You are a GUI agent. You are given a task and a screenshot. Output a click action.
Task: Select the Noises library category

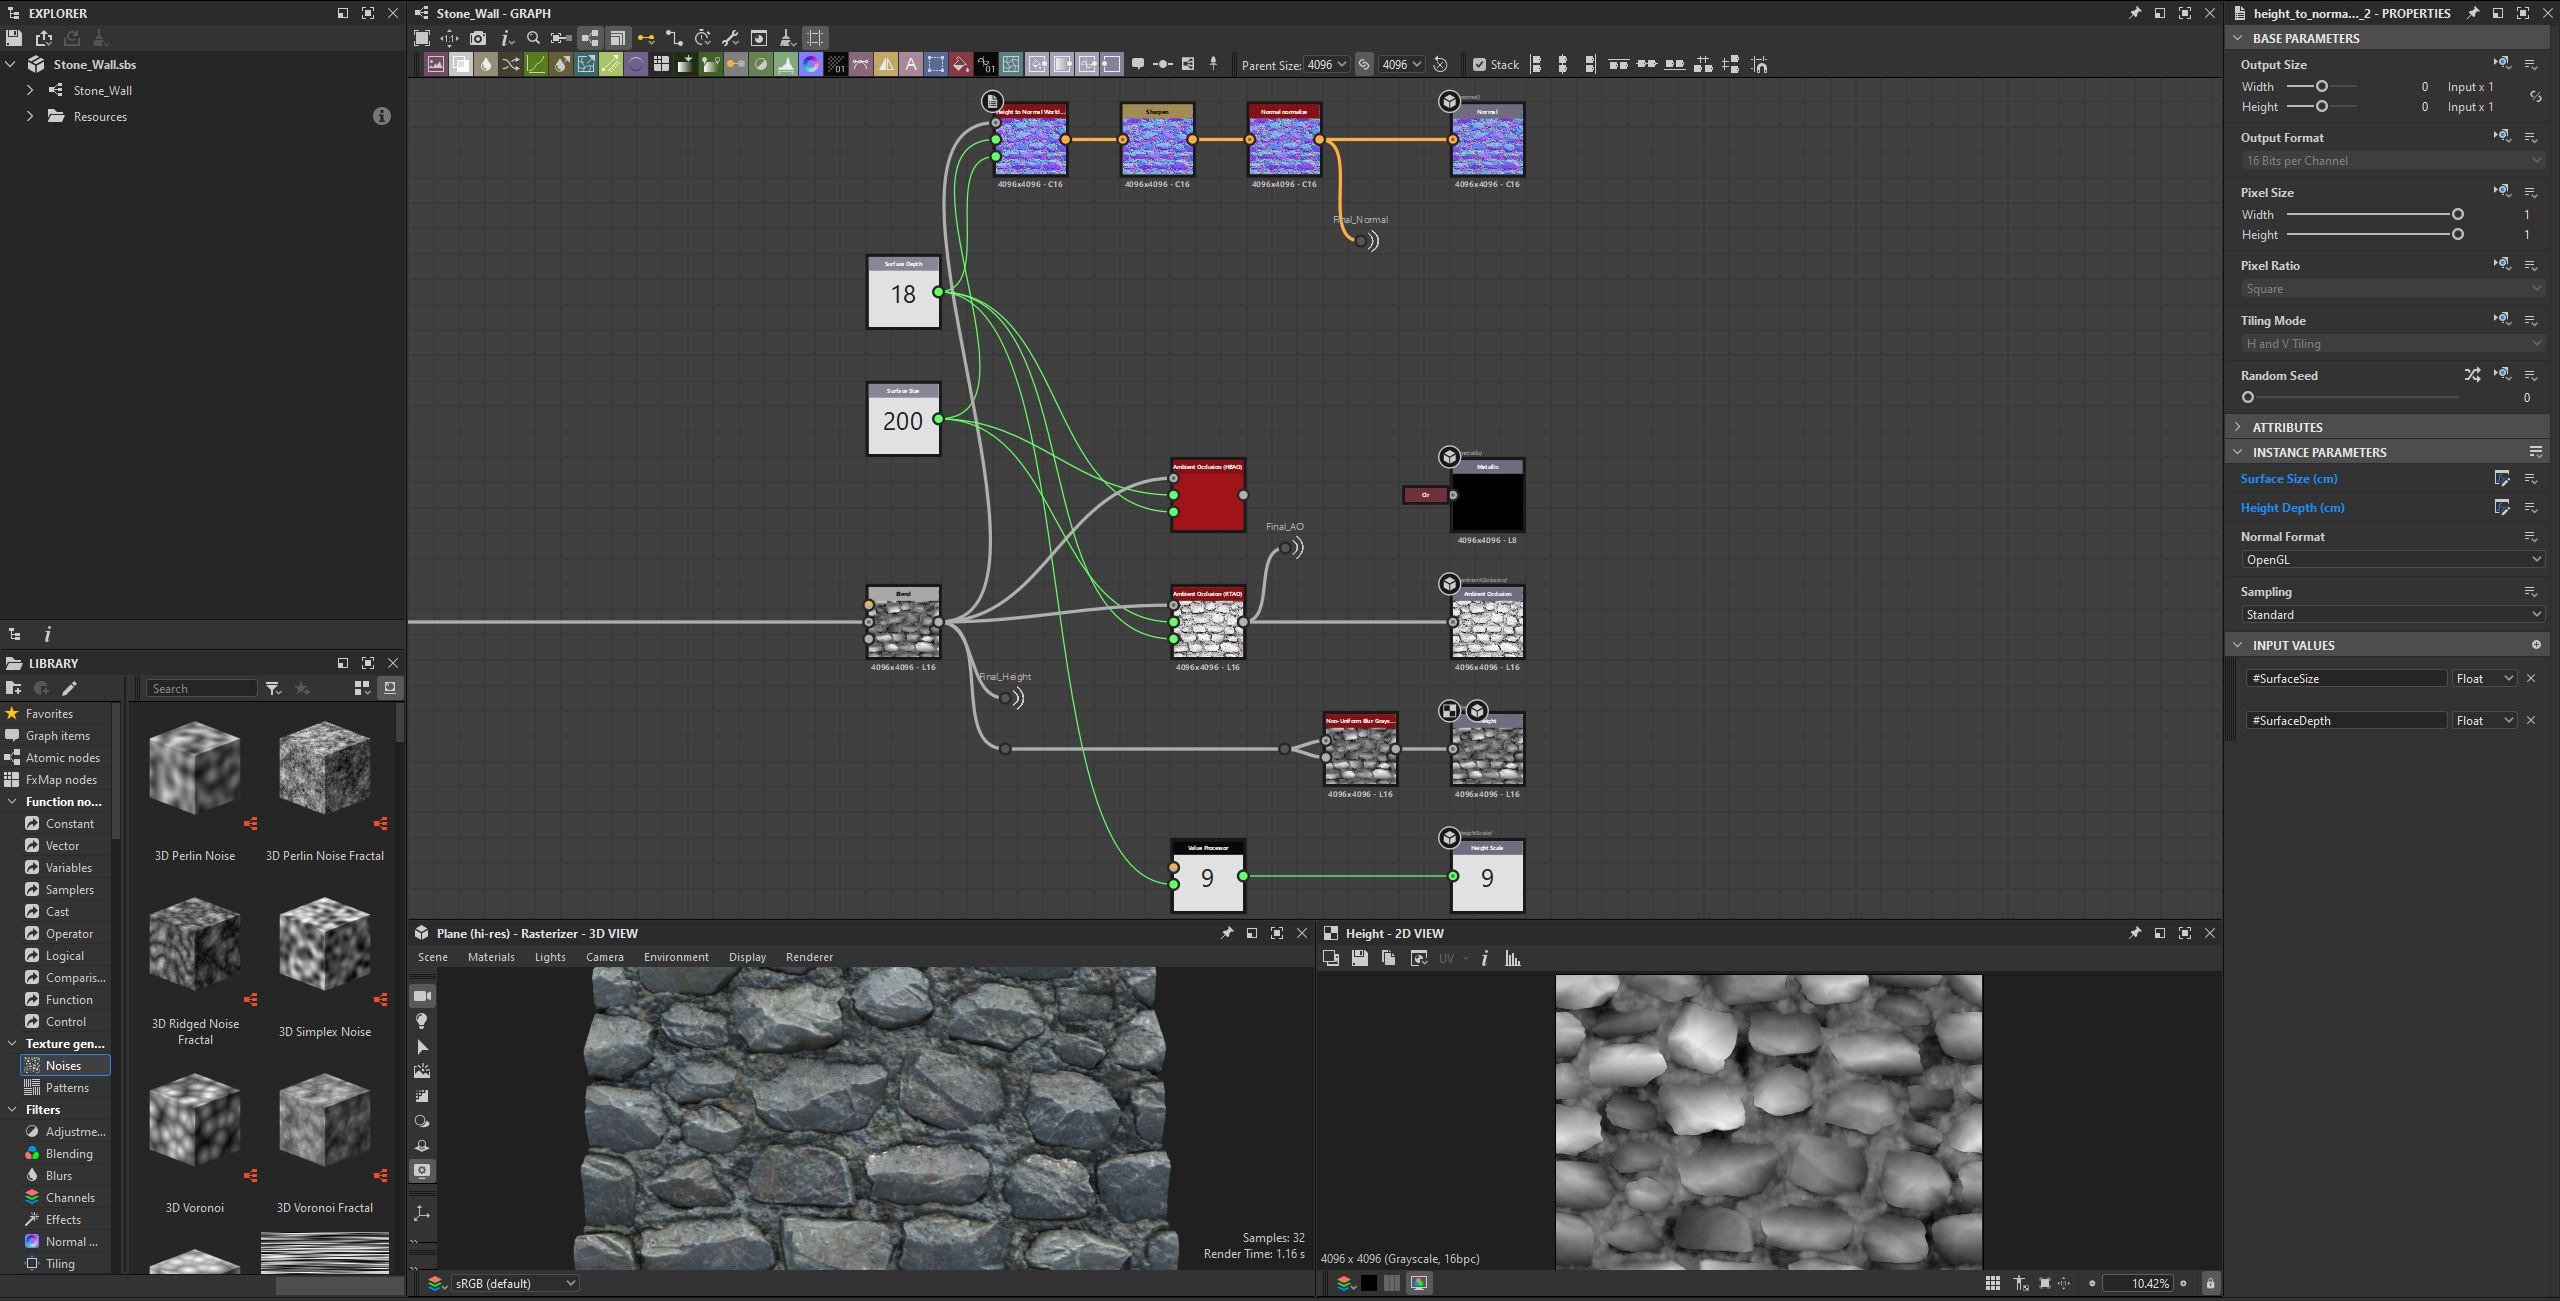tap(65, 1065)
